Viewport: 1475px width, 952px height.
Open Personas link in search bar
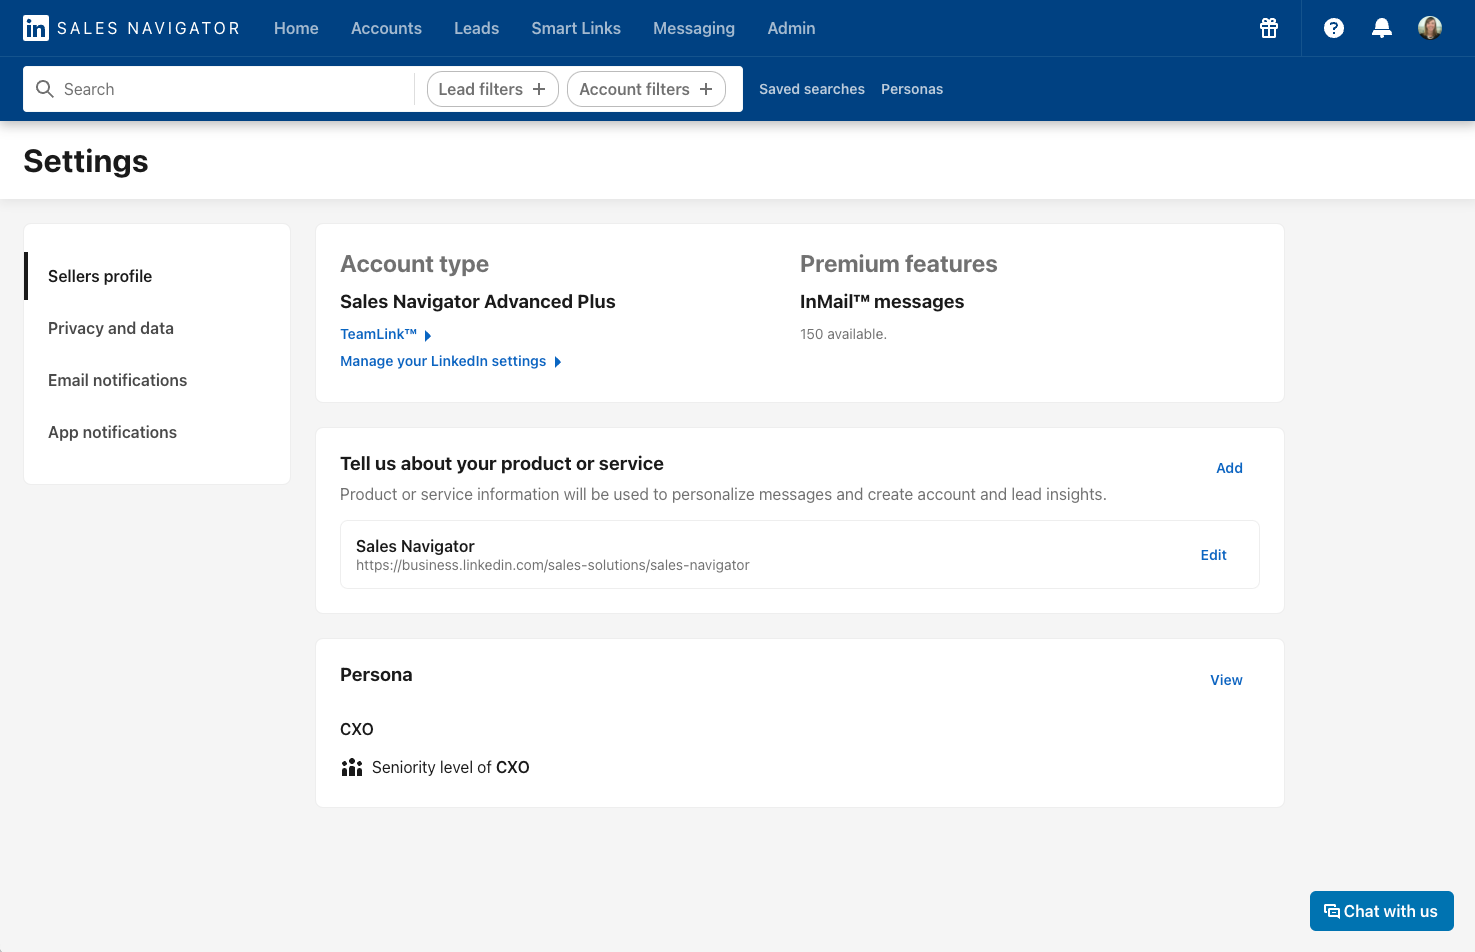click(912, 89)
